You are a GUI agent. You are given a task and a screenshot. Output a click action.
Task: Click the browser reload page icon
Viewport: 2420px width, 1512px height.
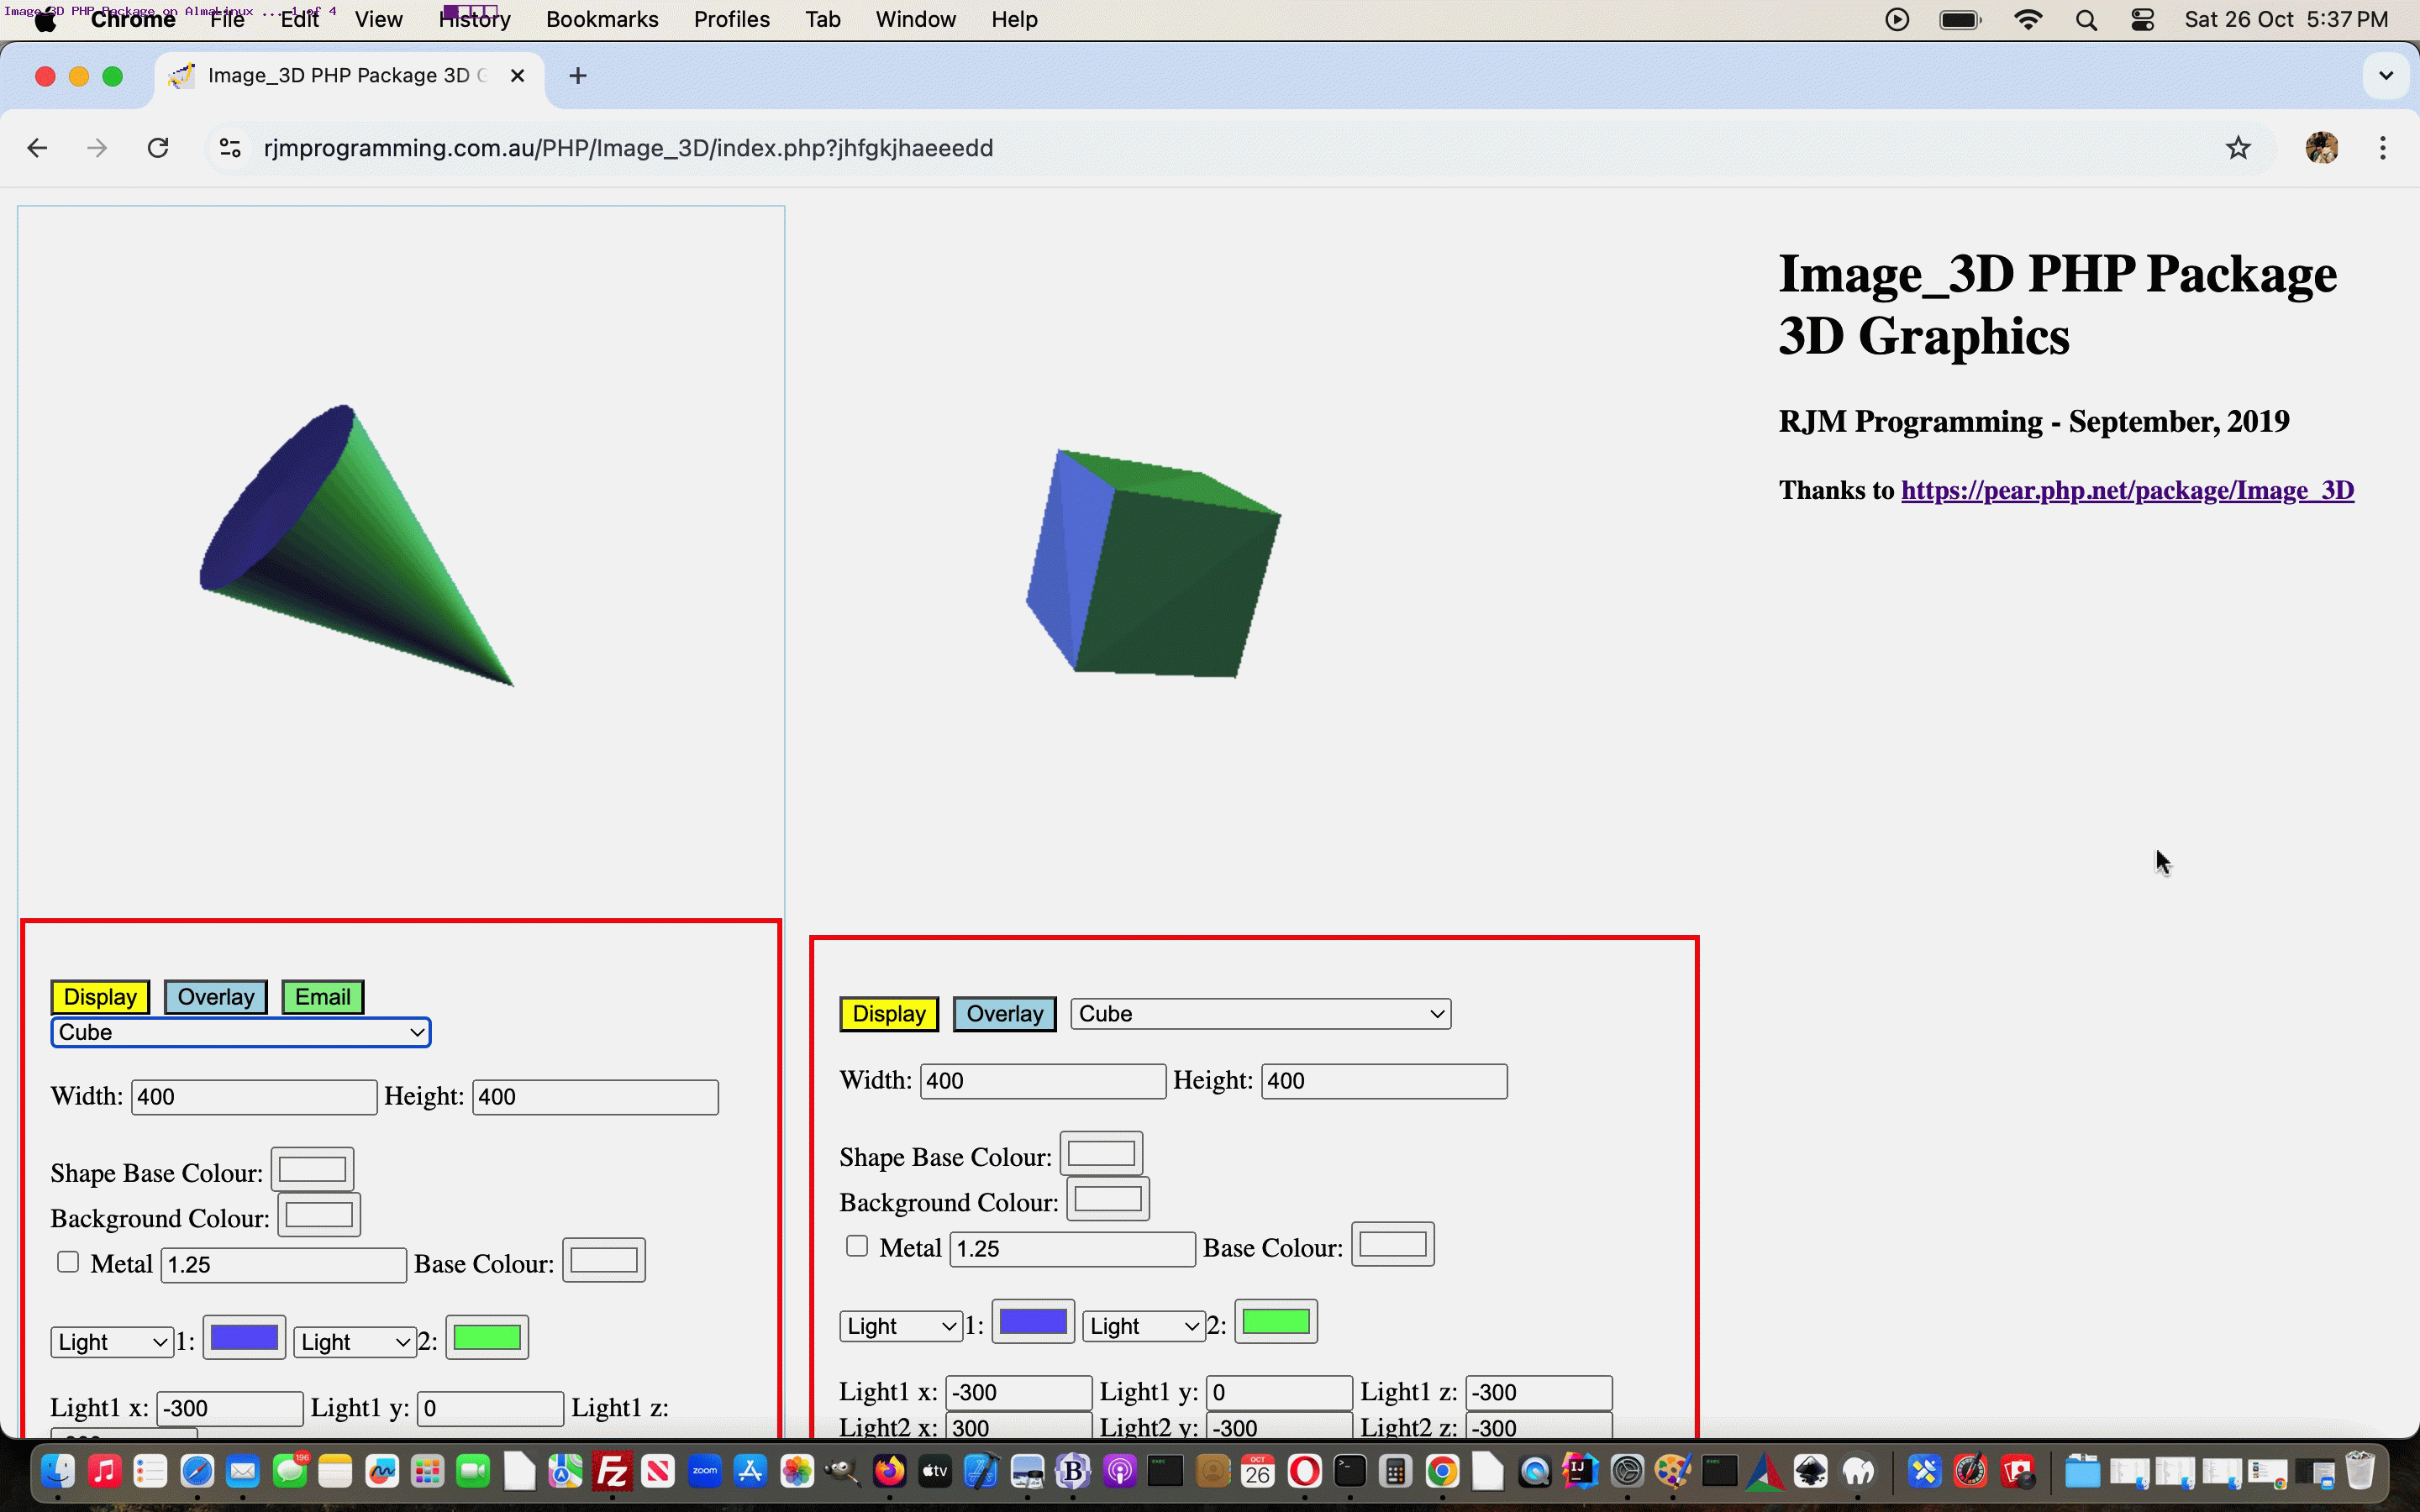[x=158, y=148]
